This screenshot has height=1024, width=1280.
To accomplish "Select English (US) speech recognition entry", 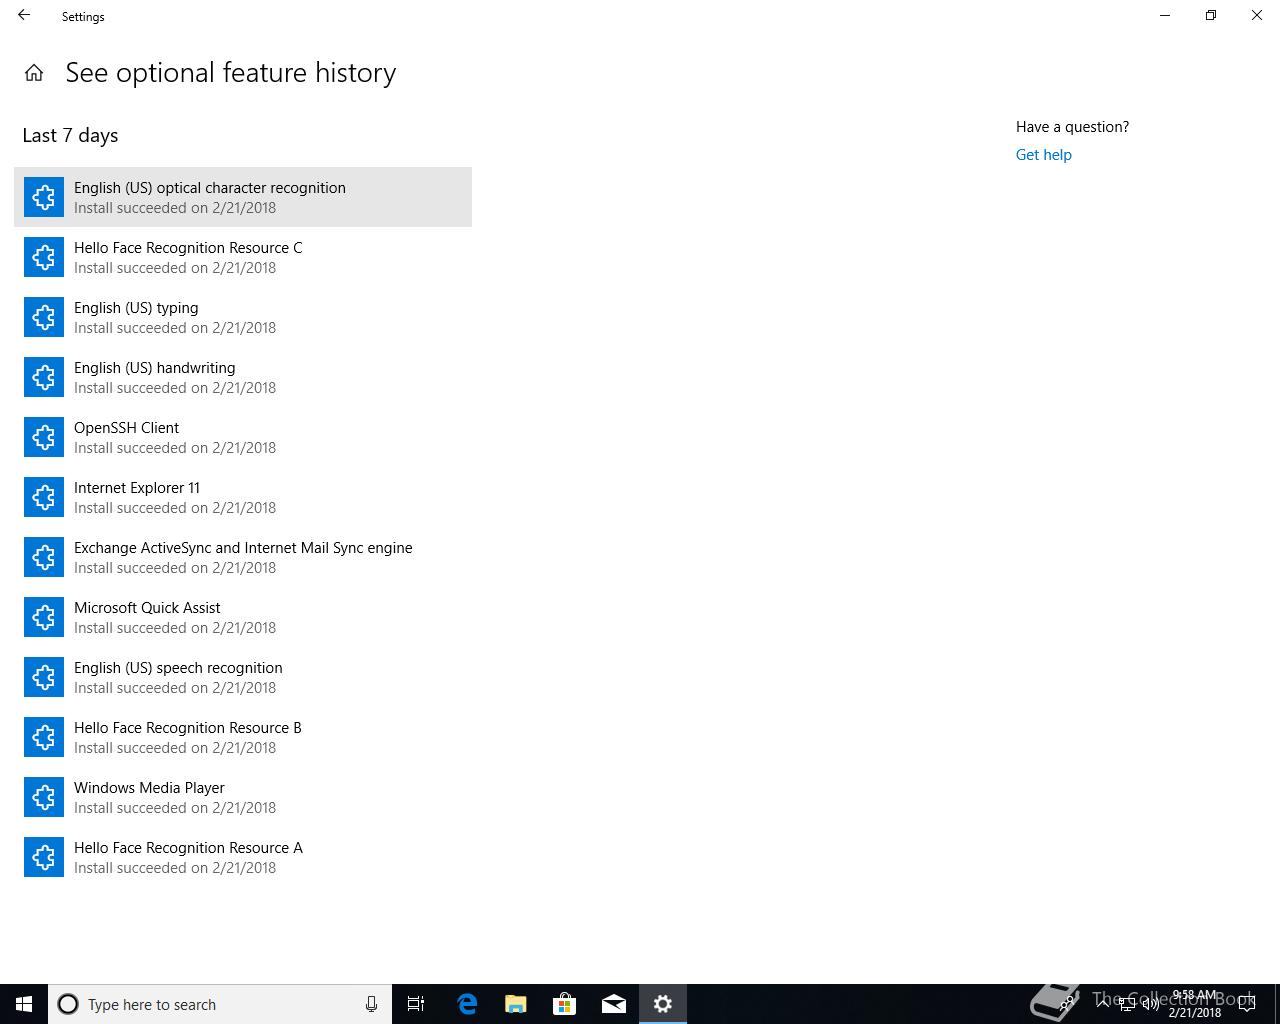I will 243,677.
